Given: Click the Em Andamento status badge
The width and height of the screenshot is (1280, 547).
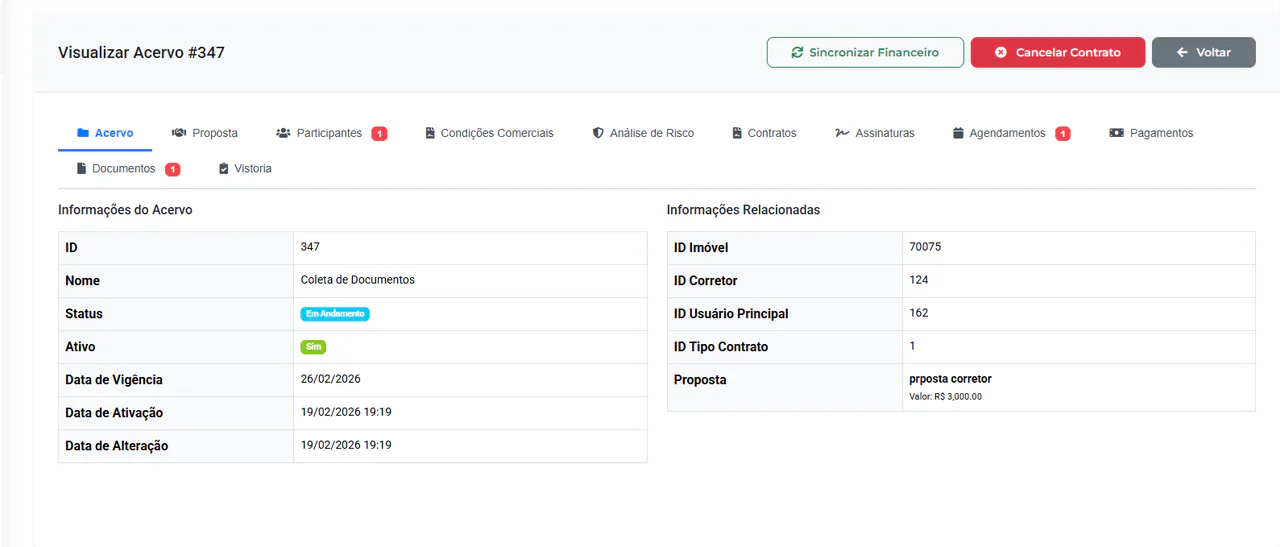Looking at the screenshot, I should 335,314.
